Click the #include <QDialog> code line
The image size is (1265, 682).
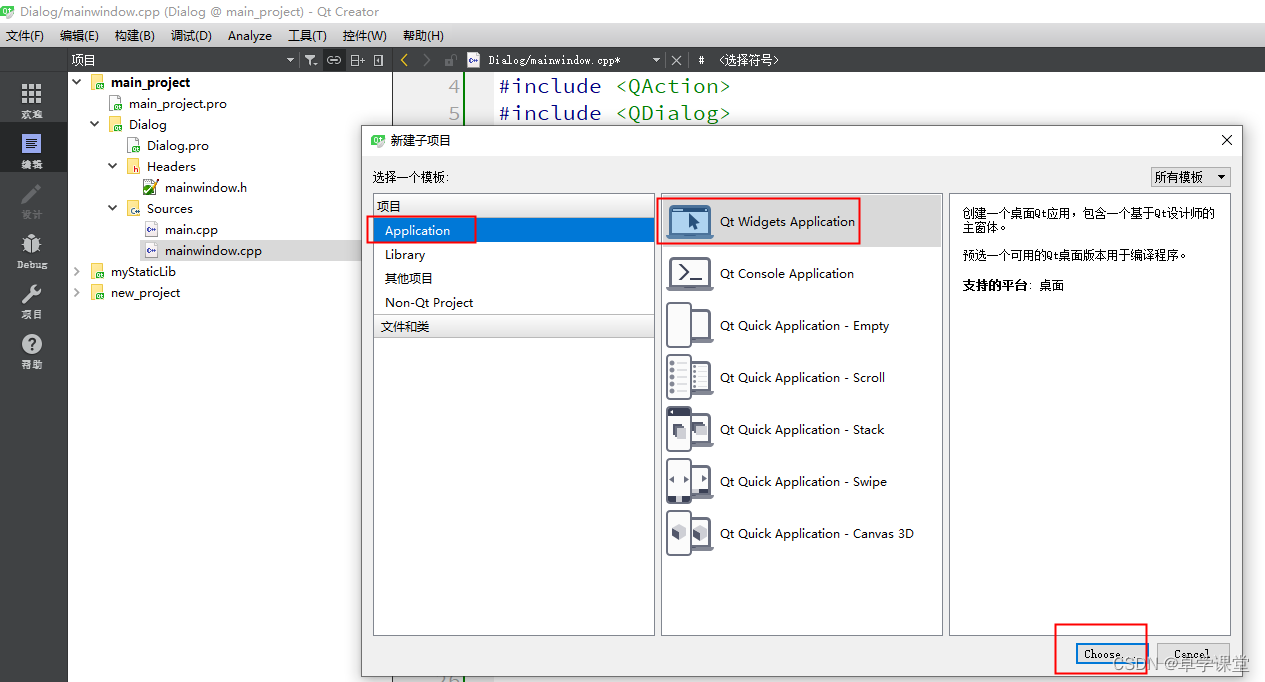coord(615,113)
